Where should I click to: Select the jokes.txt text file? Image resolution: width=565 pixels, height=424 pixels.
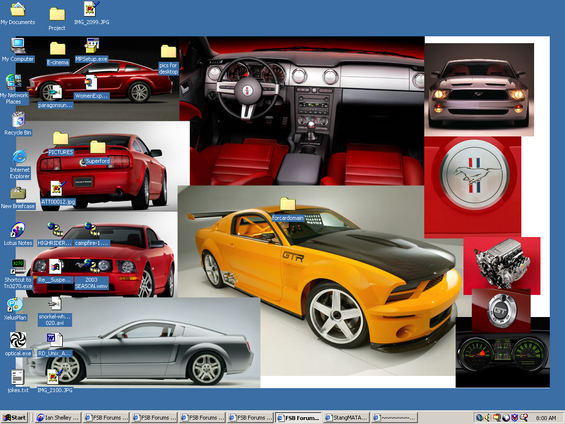pos(18,381)
